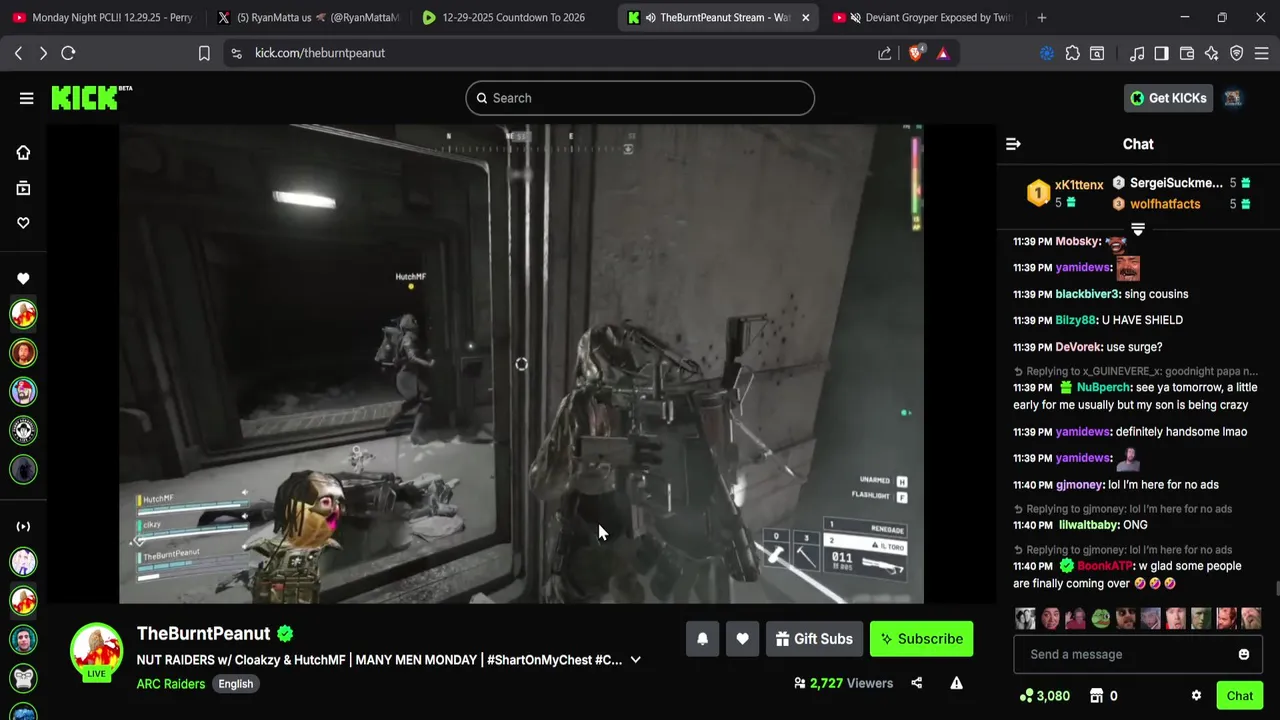The height and width of the screenshot is (720, 1280).
Task: Open Brave Rewards triangle icon
Action: 942,53
